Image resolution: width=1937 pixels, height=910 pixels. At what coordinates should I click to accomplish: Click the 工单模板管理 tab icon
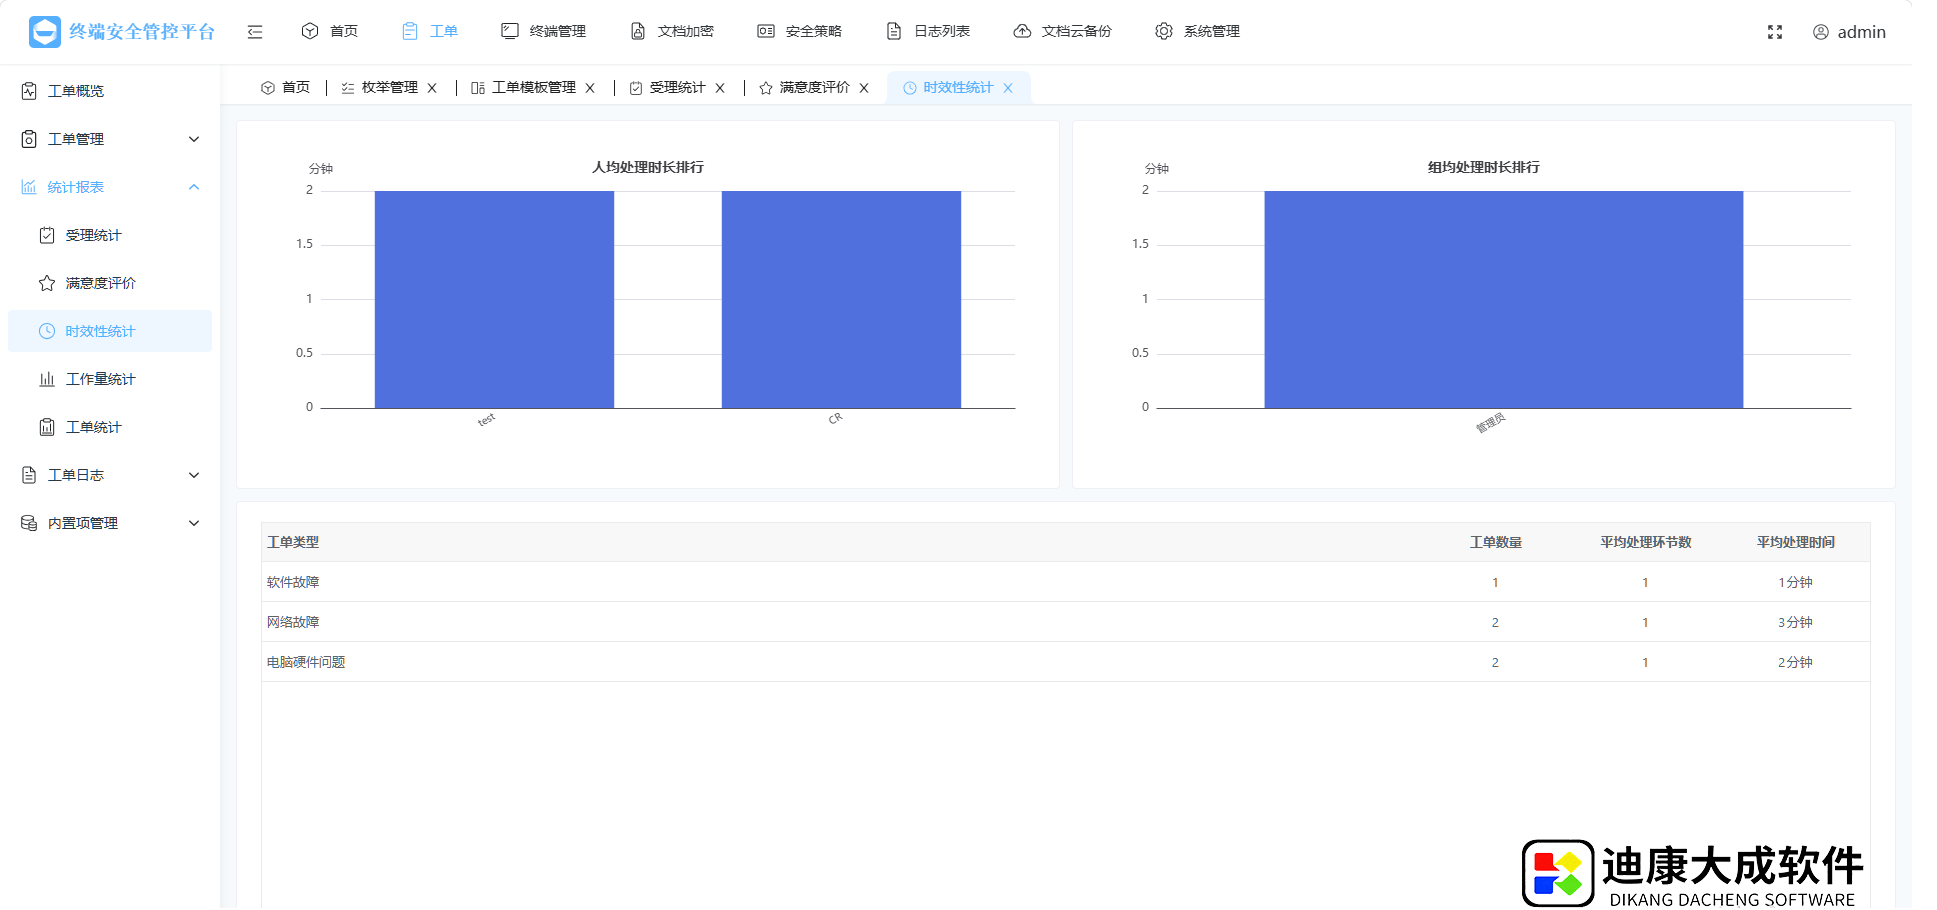478,88
